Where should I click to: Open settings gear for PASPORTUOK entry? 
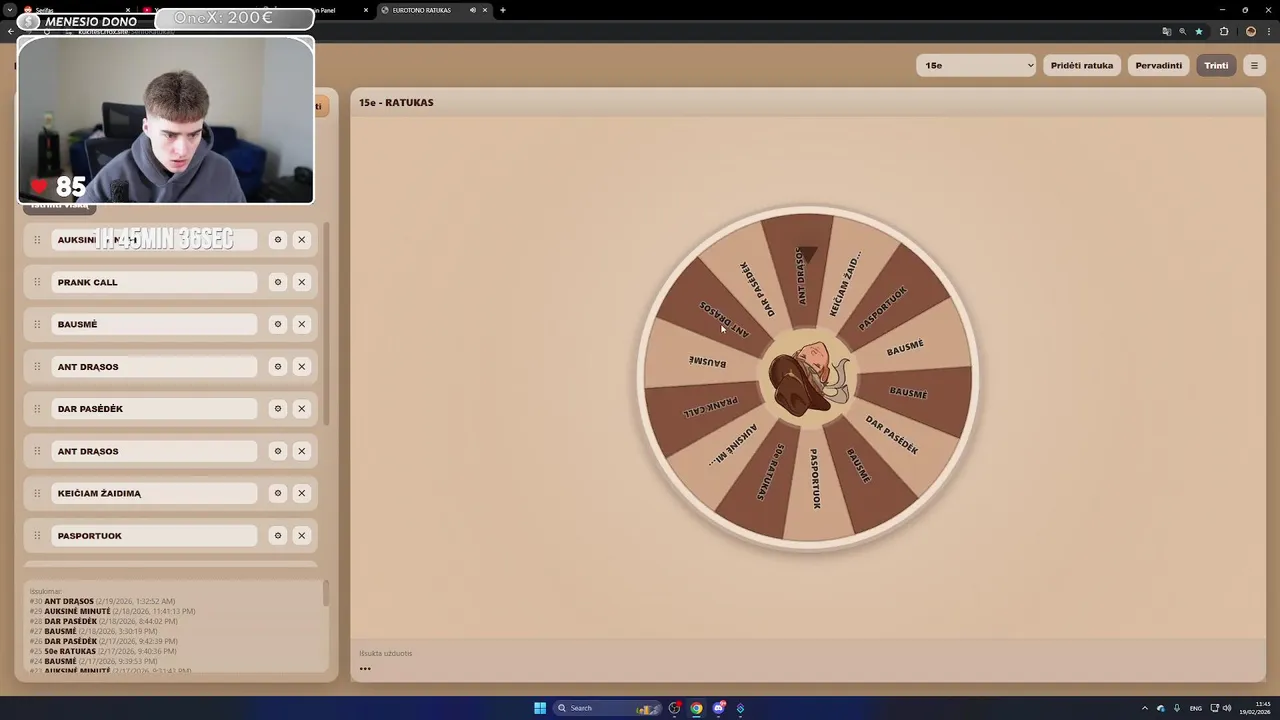pyautogui.click(x=278, y=536)
